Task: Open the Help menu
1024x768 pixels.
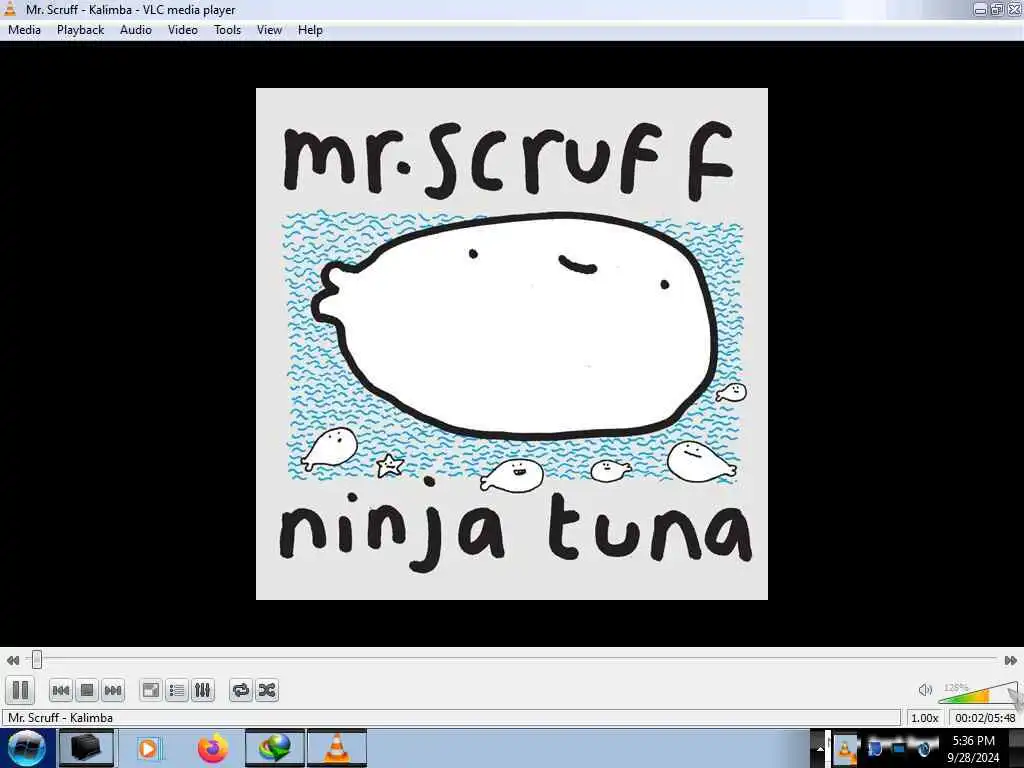Action: click(x=310, y=30)
